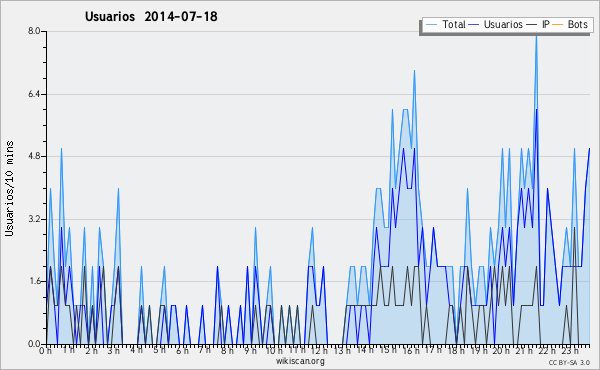Click the '5 h' x-axis label
Screen dimensions: 600x370
coord(160,350)
